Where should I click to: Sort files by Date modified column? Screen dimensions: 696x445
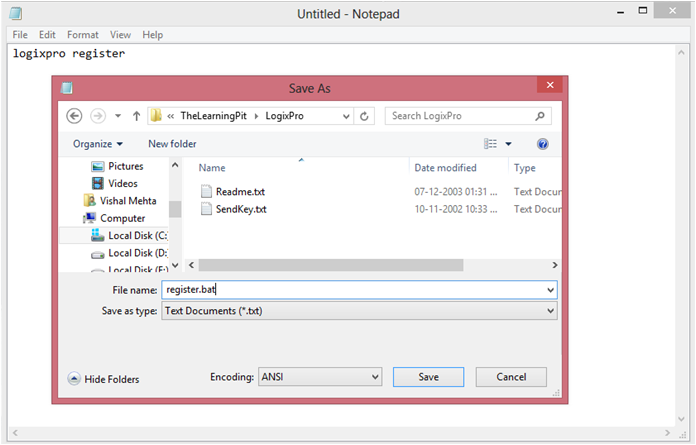point(445,168)
